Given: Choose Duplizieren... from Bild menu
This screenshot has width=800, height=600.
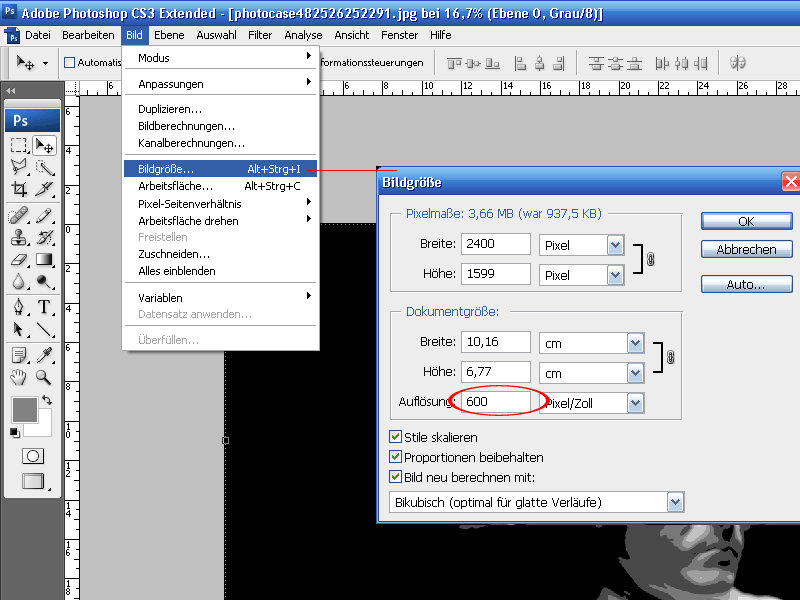Looking at the screenshot, I should click(220, 109).
